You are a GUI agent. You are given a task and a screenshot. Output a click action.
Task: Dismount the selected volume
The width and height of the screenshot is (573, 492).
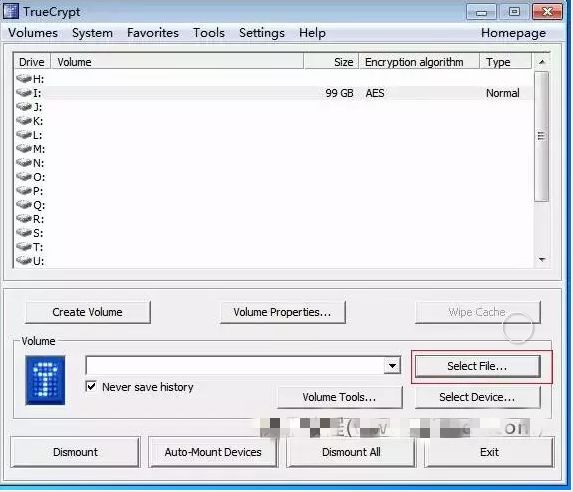click(75, 452)
